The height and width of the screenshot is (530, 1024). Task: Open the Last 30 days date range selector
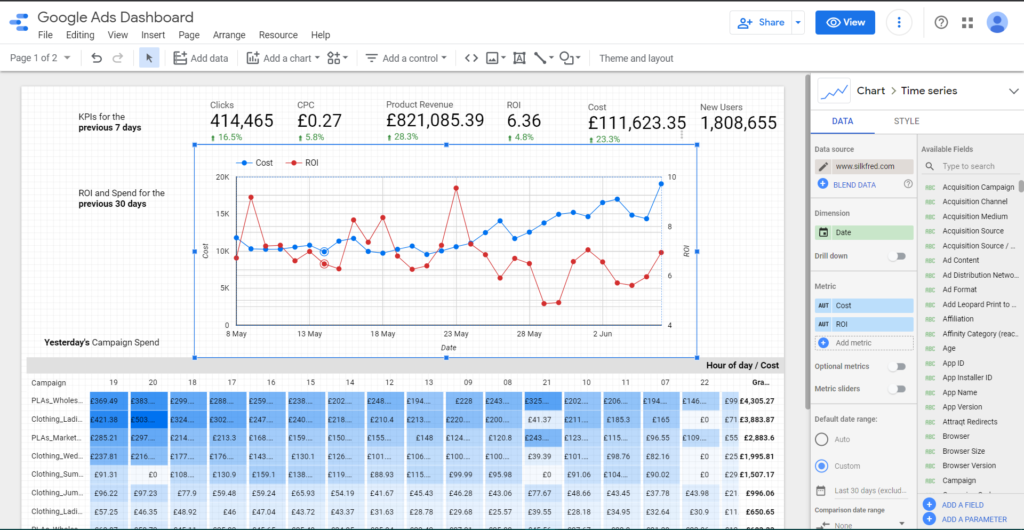[862, 491]
